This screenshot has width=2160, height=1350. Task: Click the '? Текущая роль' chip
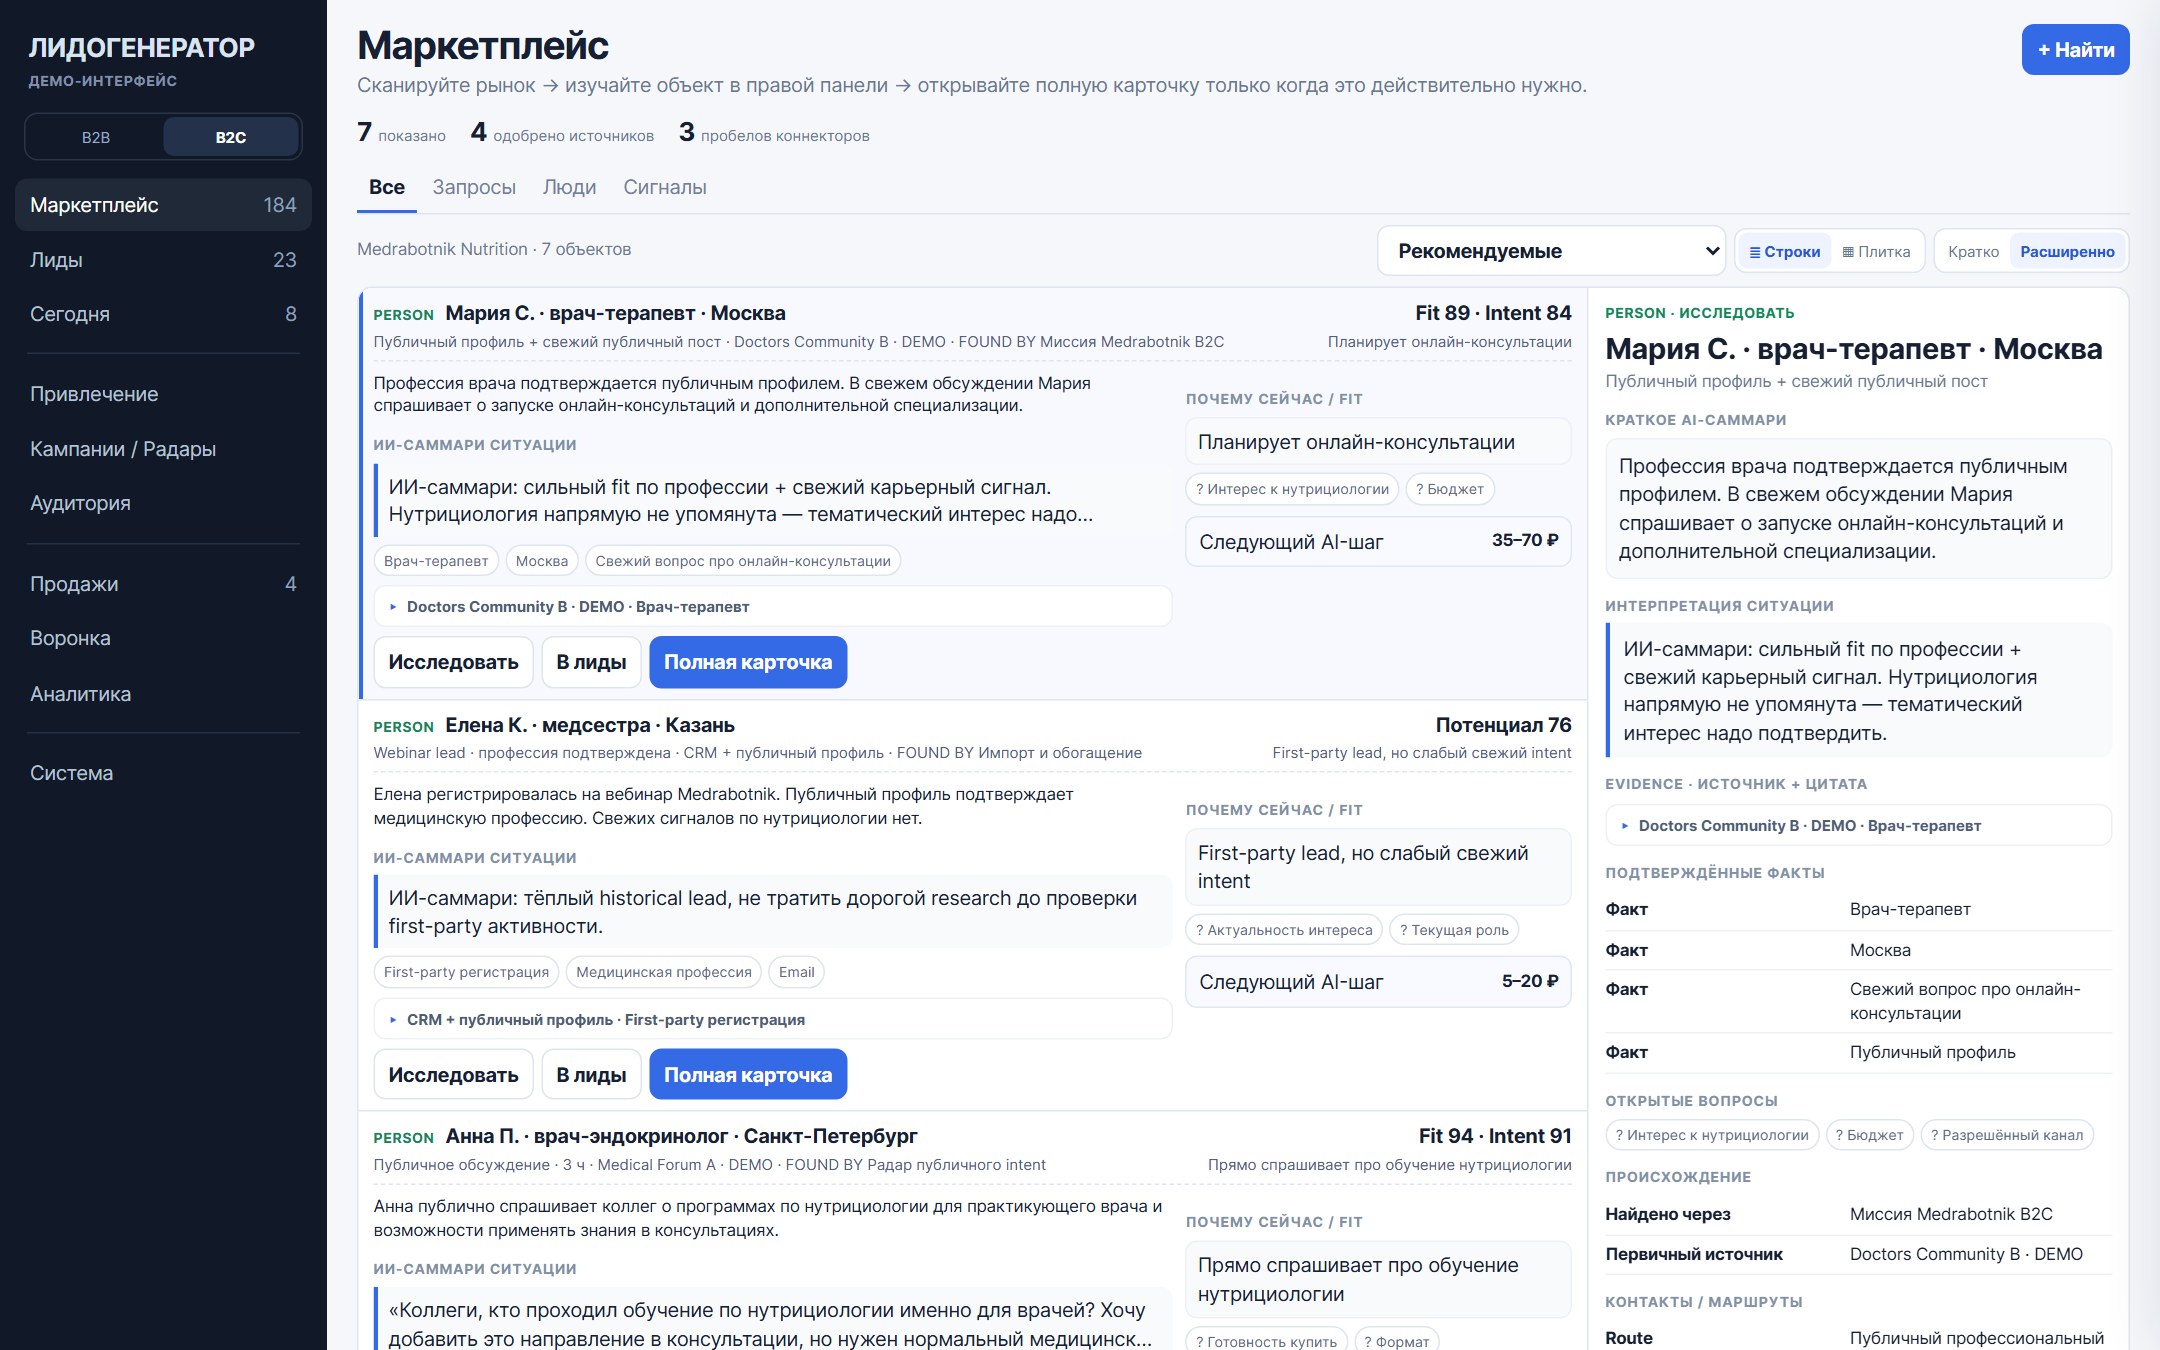point(1453,930)
